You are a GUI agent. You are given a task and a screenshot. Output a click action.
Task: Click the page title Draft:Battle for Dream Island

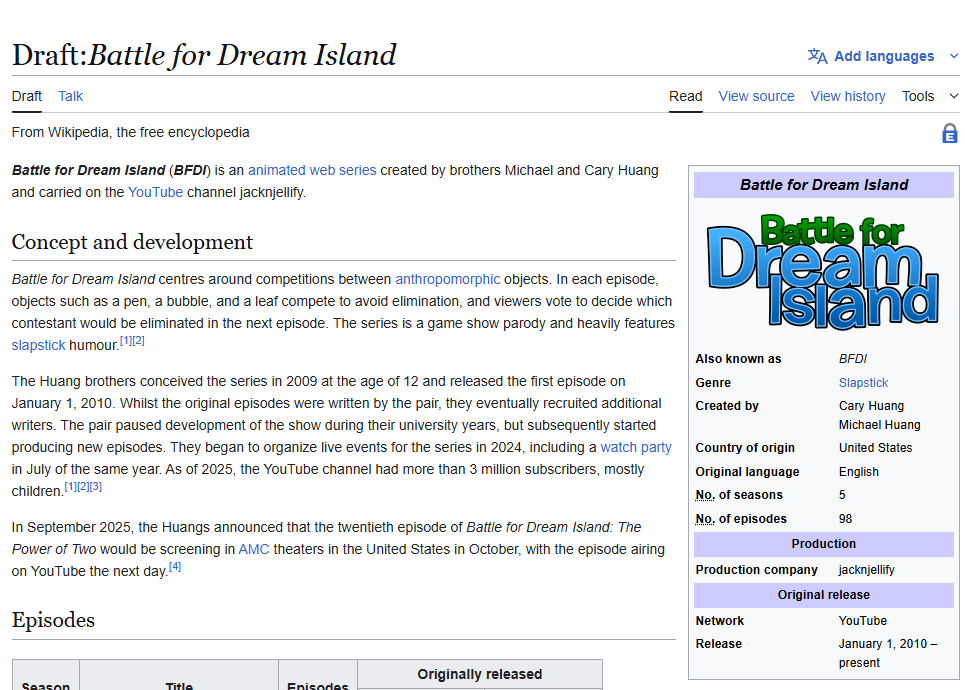coord(204,55)
